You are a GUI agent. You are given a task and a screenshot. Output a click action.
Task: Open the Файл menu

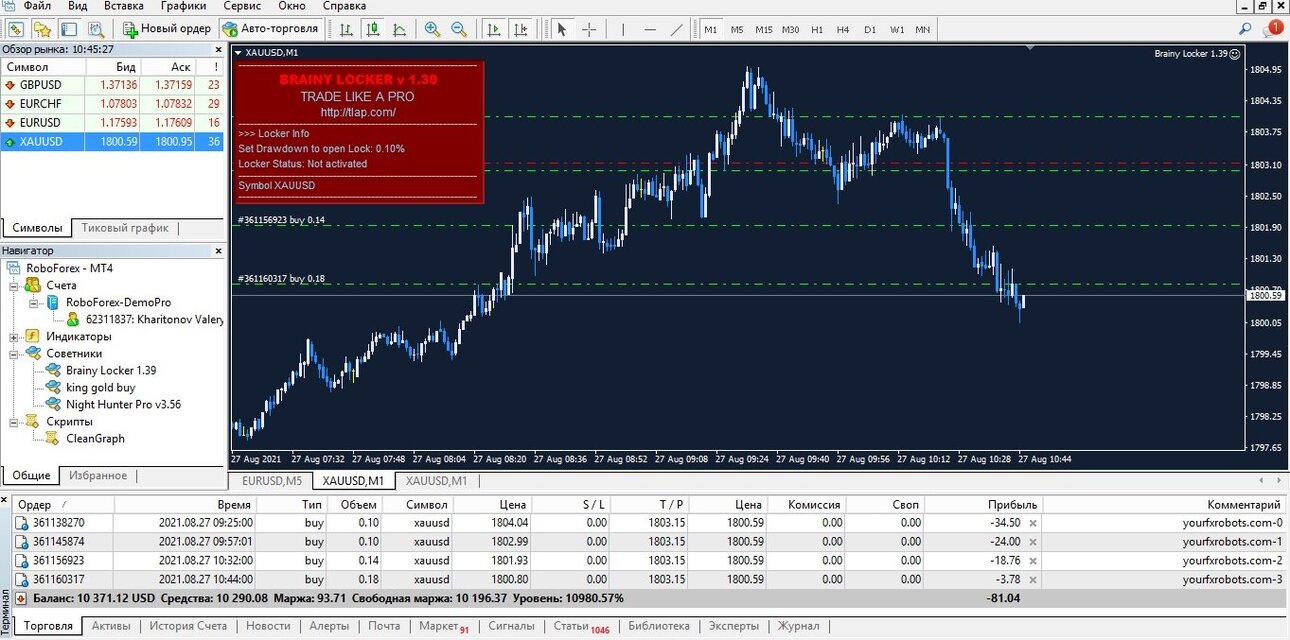[37, 6]
